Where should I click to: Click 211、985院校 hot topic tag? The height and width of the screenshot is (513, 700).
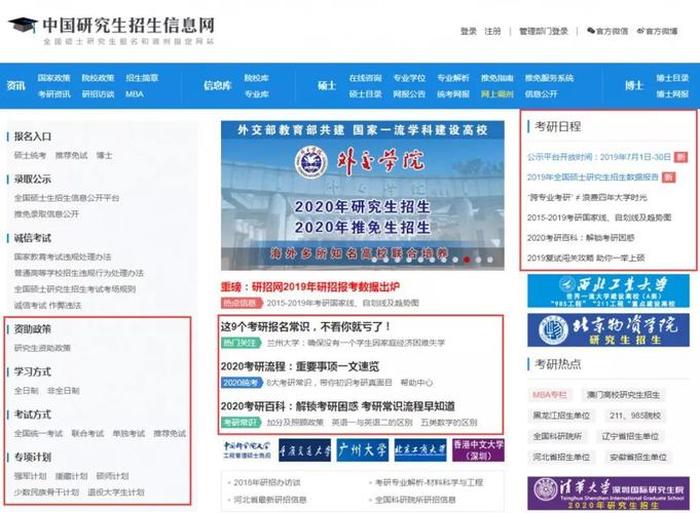click(x=635, y=416)
